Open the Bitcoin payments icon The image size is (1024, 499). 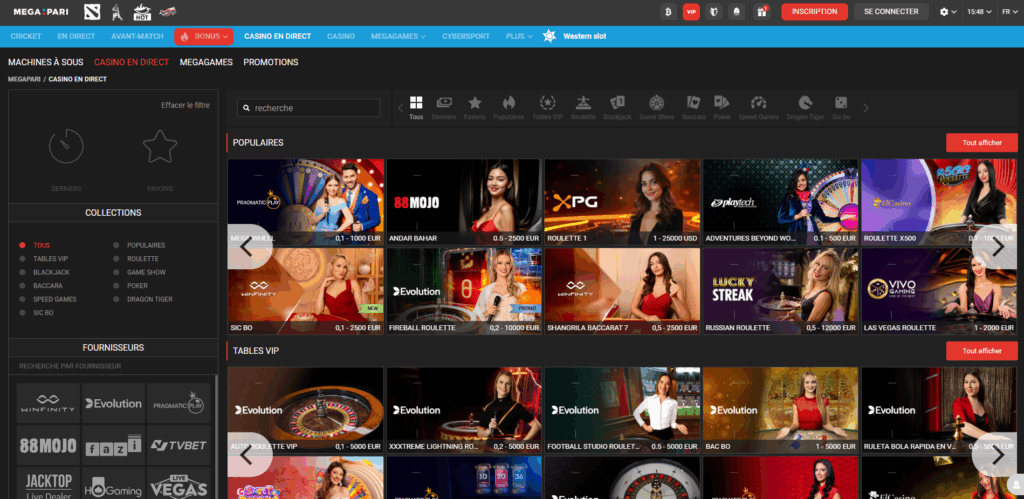point(668,12)
